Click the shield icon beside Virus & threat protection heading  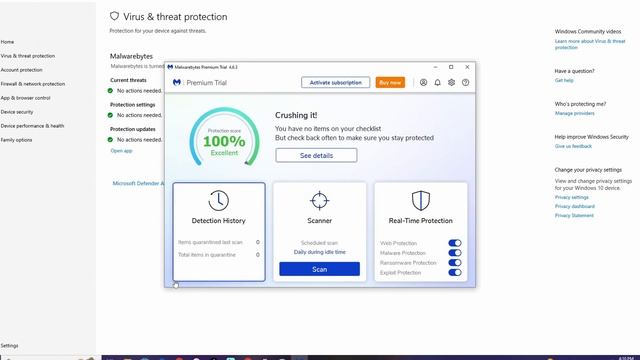(114, 16)
